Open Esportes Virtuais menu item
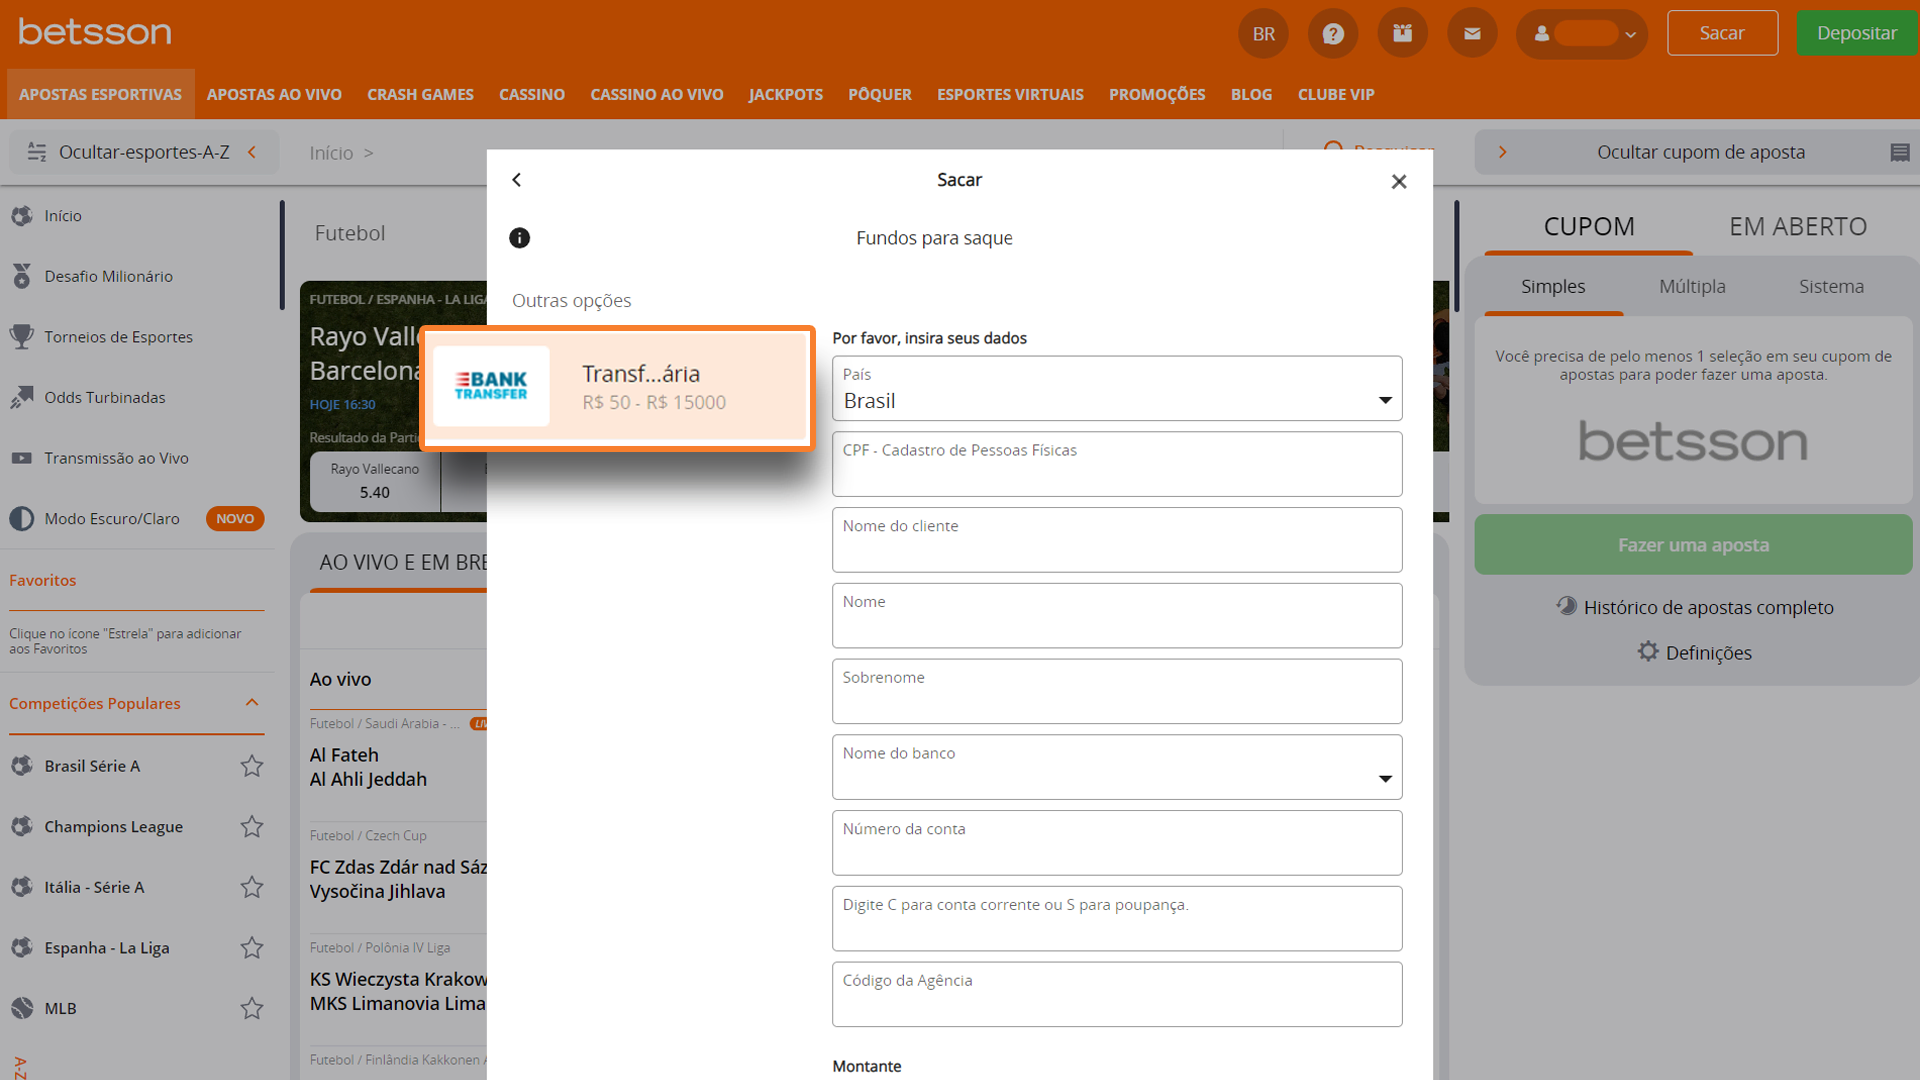Viewport: 1920px width, 1080px height. click(1010, 94)
